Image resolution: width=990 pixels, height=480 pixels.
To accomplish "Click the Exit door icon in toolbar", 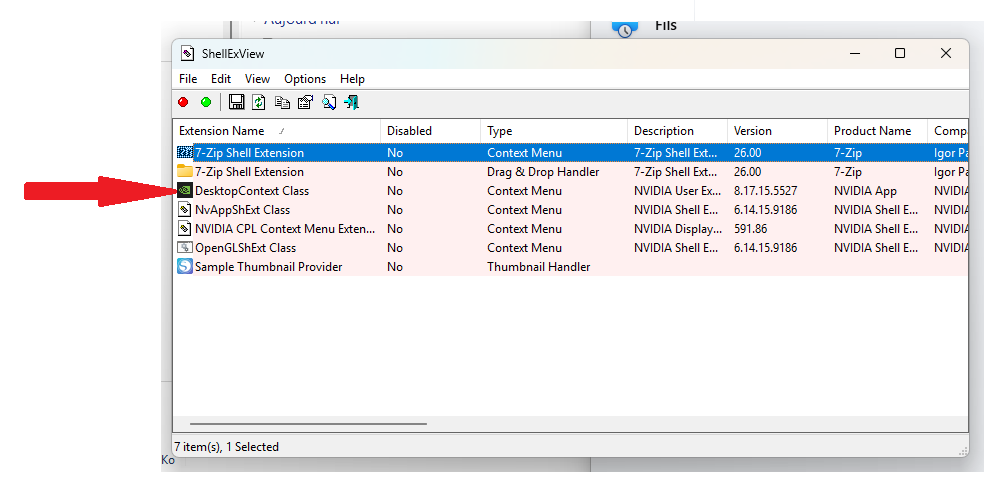I will coord(352,102).
